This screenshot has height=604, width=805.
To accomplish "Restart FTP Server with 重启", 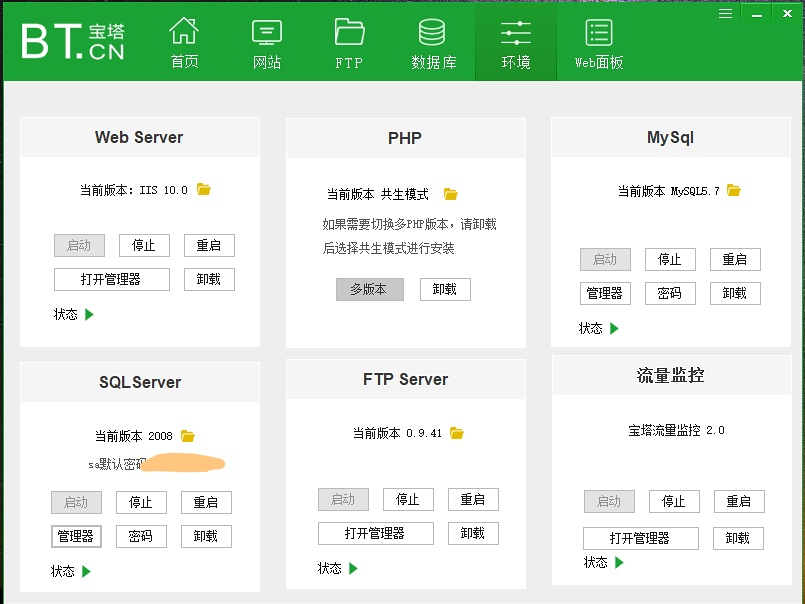I will [473, 499].
